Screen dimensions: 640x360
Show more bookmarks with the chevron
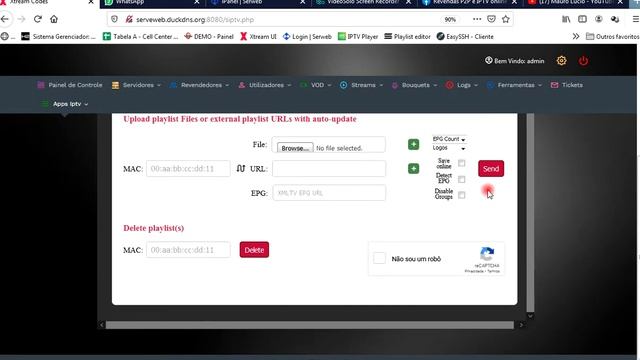576,36
